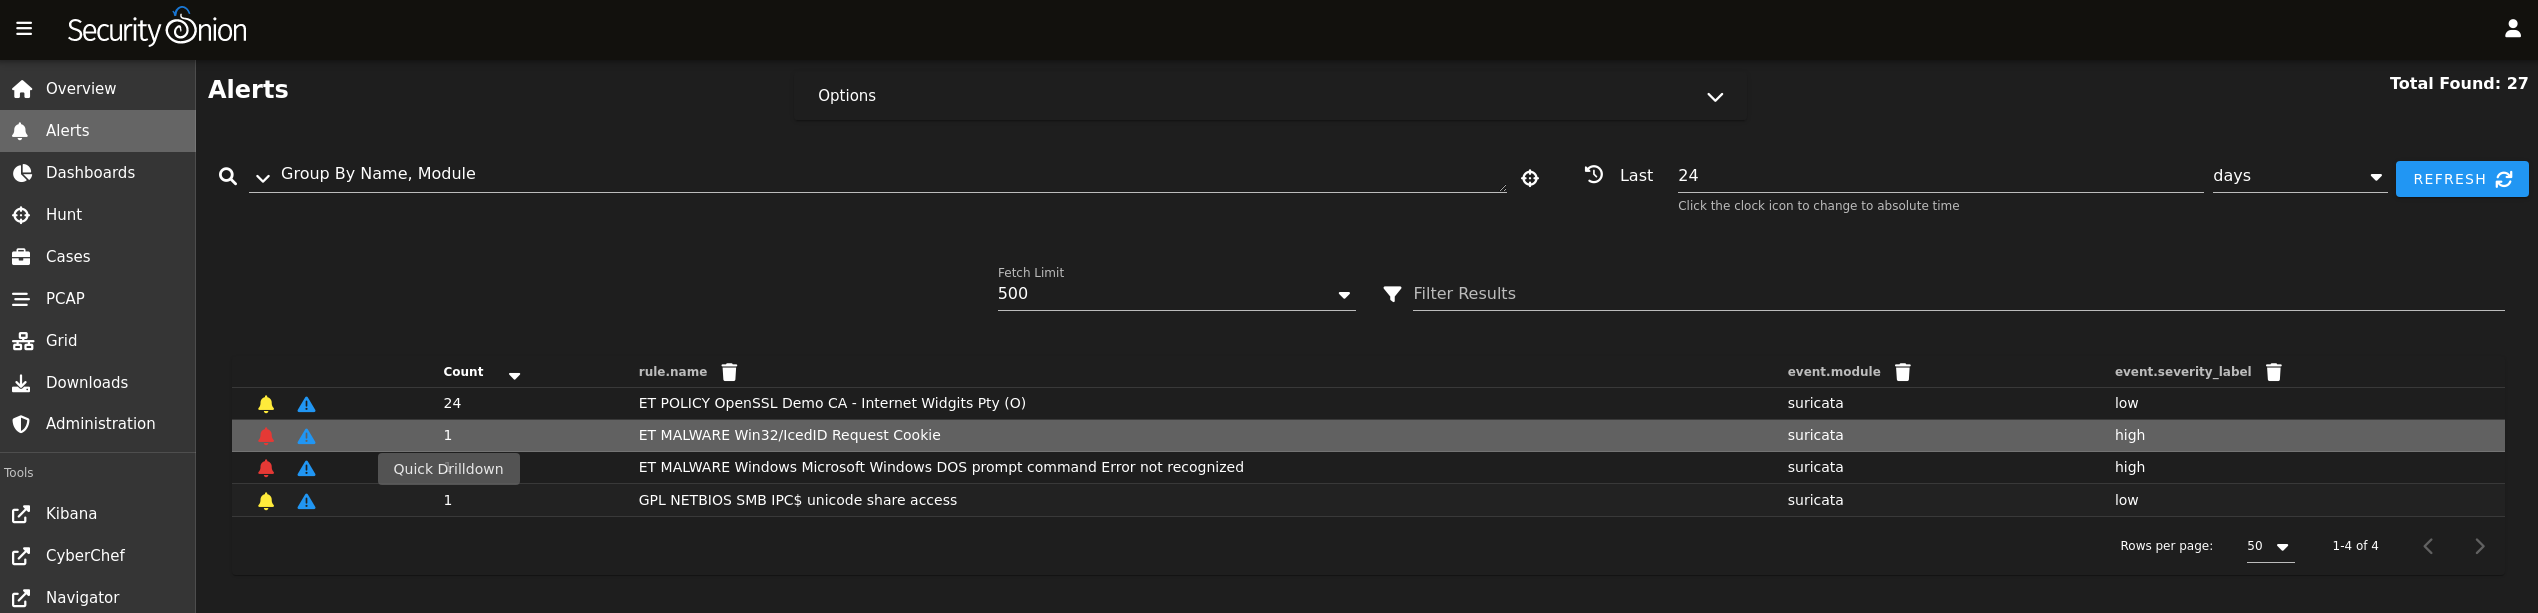This screenshot has width=2538, height=613.
Task: Acknowledge the OpenSSL Demo CA alert bell
Action: (266, 404)
